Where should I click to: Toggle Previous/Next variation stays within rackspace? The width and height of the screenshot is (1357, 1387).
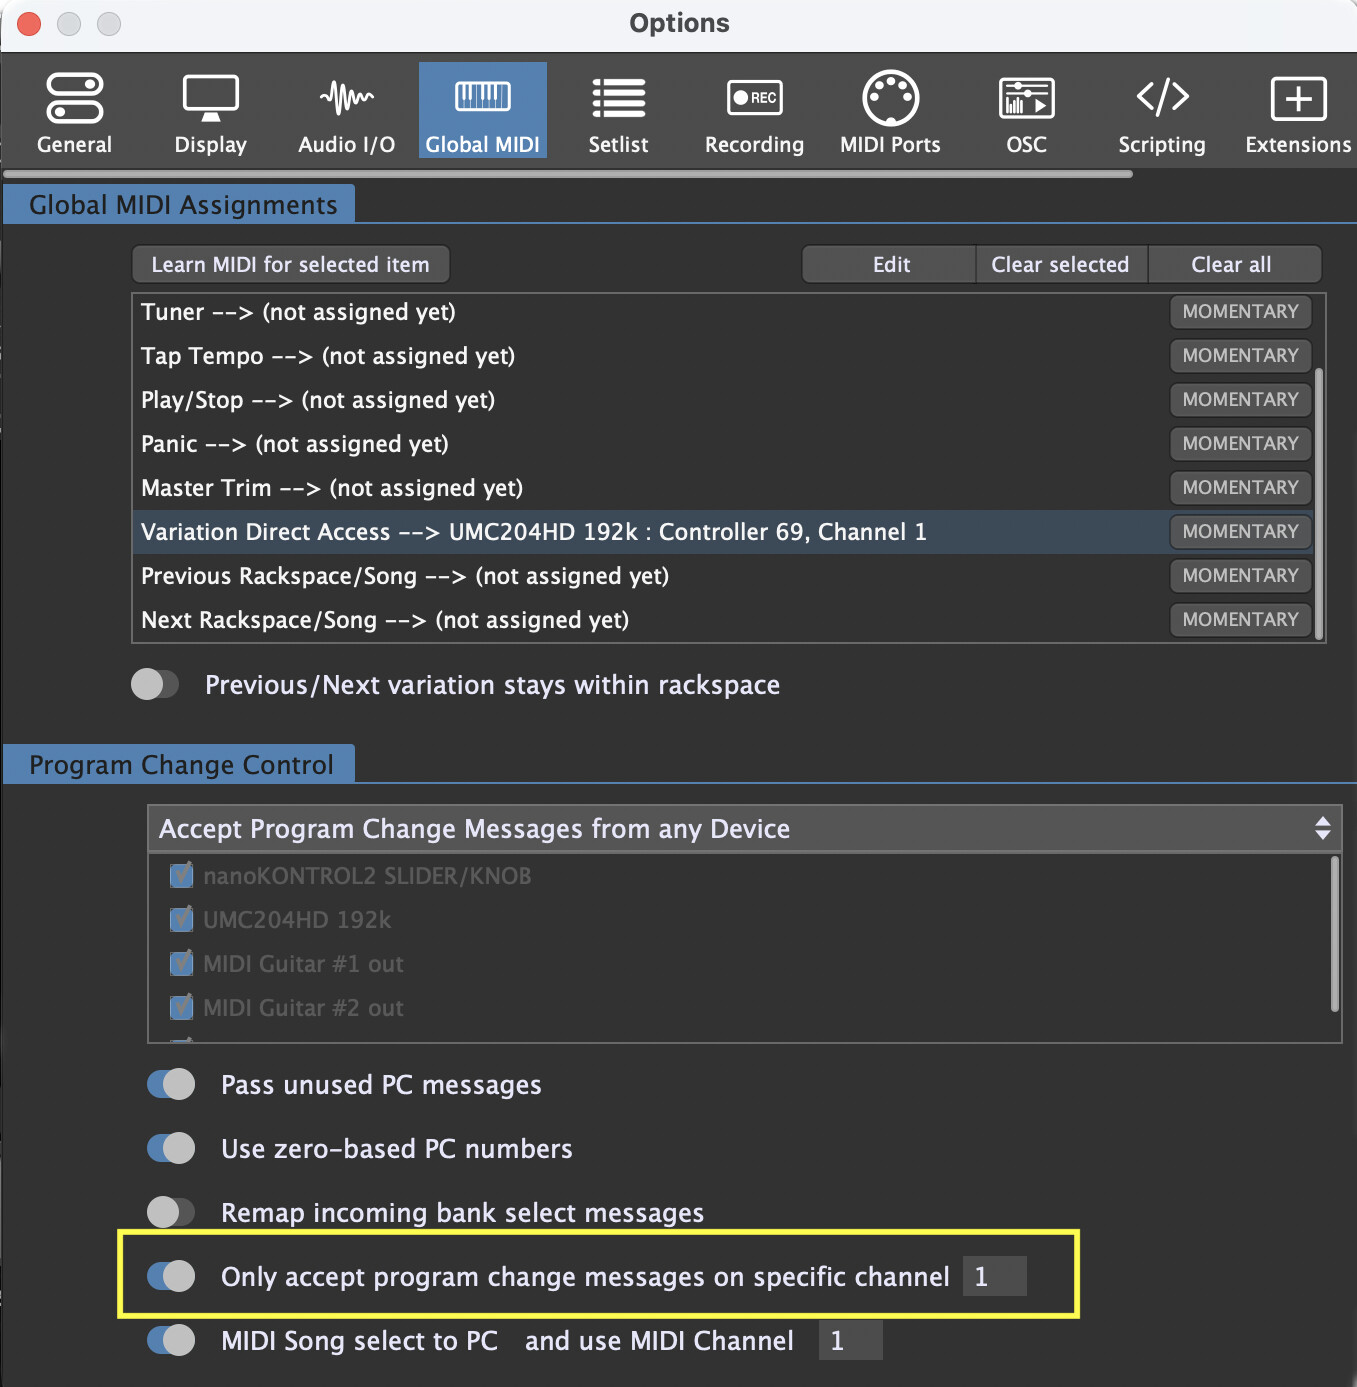tap(155, 685)
